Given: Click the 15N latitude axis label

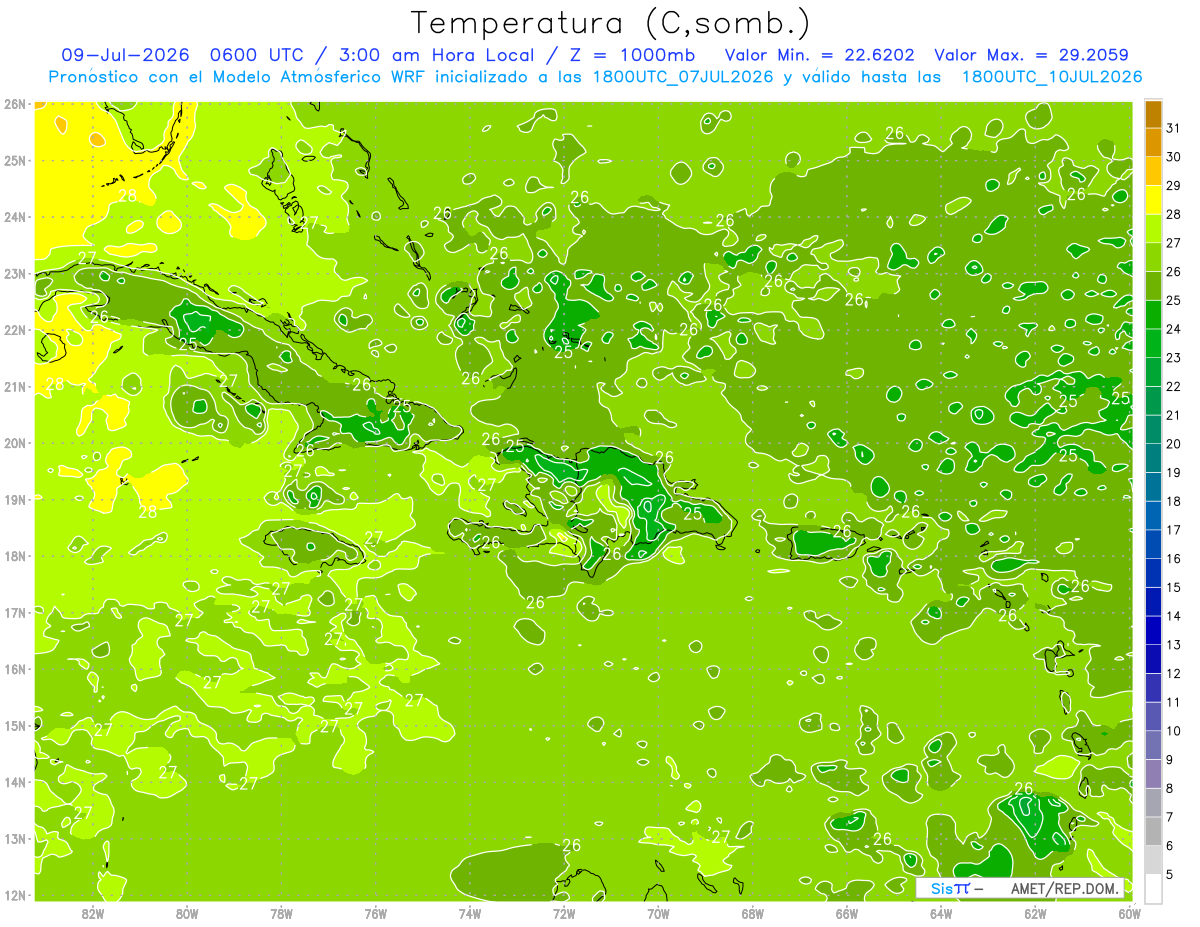Looking at the screenshot, I should (14, 725).
